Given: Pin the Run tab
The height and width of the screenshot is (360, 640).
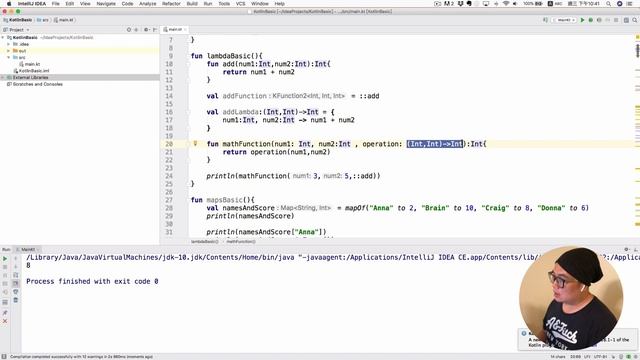Looking at the screenshot, I should (5, 313).
